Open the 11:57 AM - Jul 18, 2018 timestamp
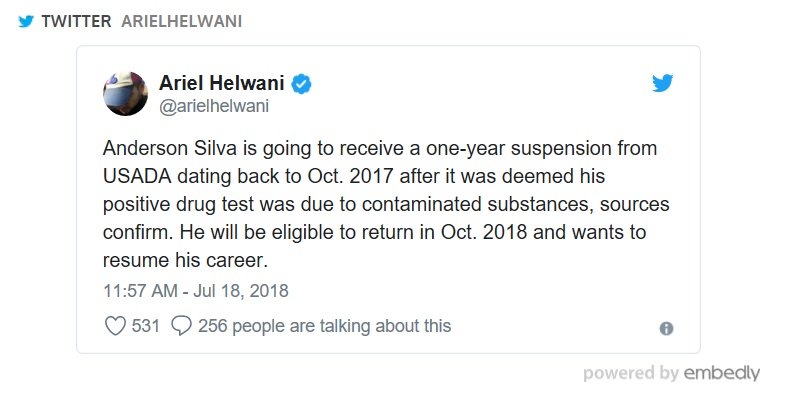The height and width of the screenshot is (412, 788). 195,291
